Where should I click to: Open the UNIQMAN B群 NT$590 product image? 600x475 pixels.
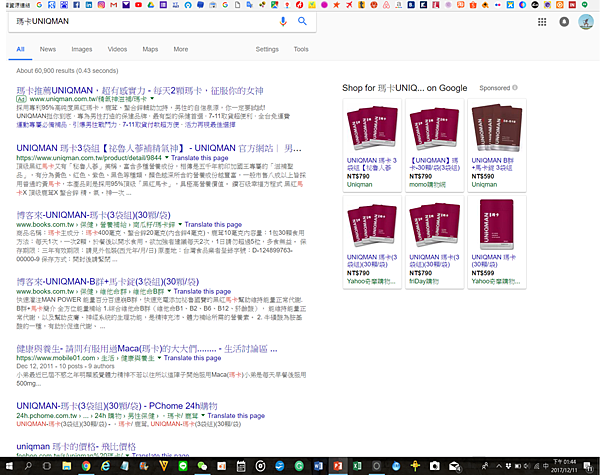tap(497, 128)
